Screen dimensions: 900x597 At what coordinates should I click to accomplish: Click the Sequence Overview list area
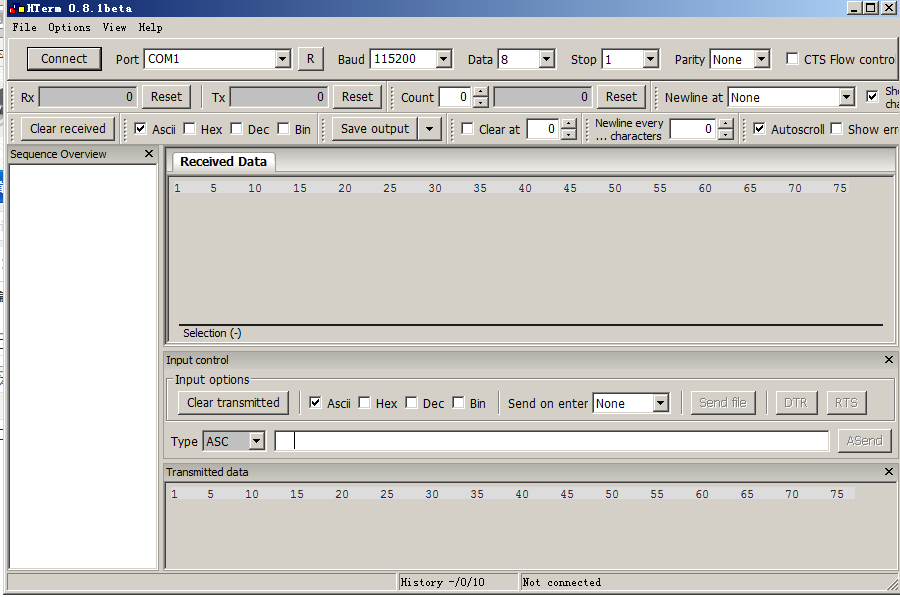click(x=83, y=366)
